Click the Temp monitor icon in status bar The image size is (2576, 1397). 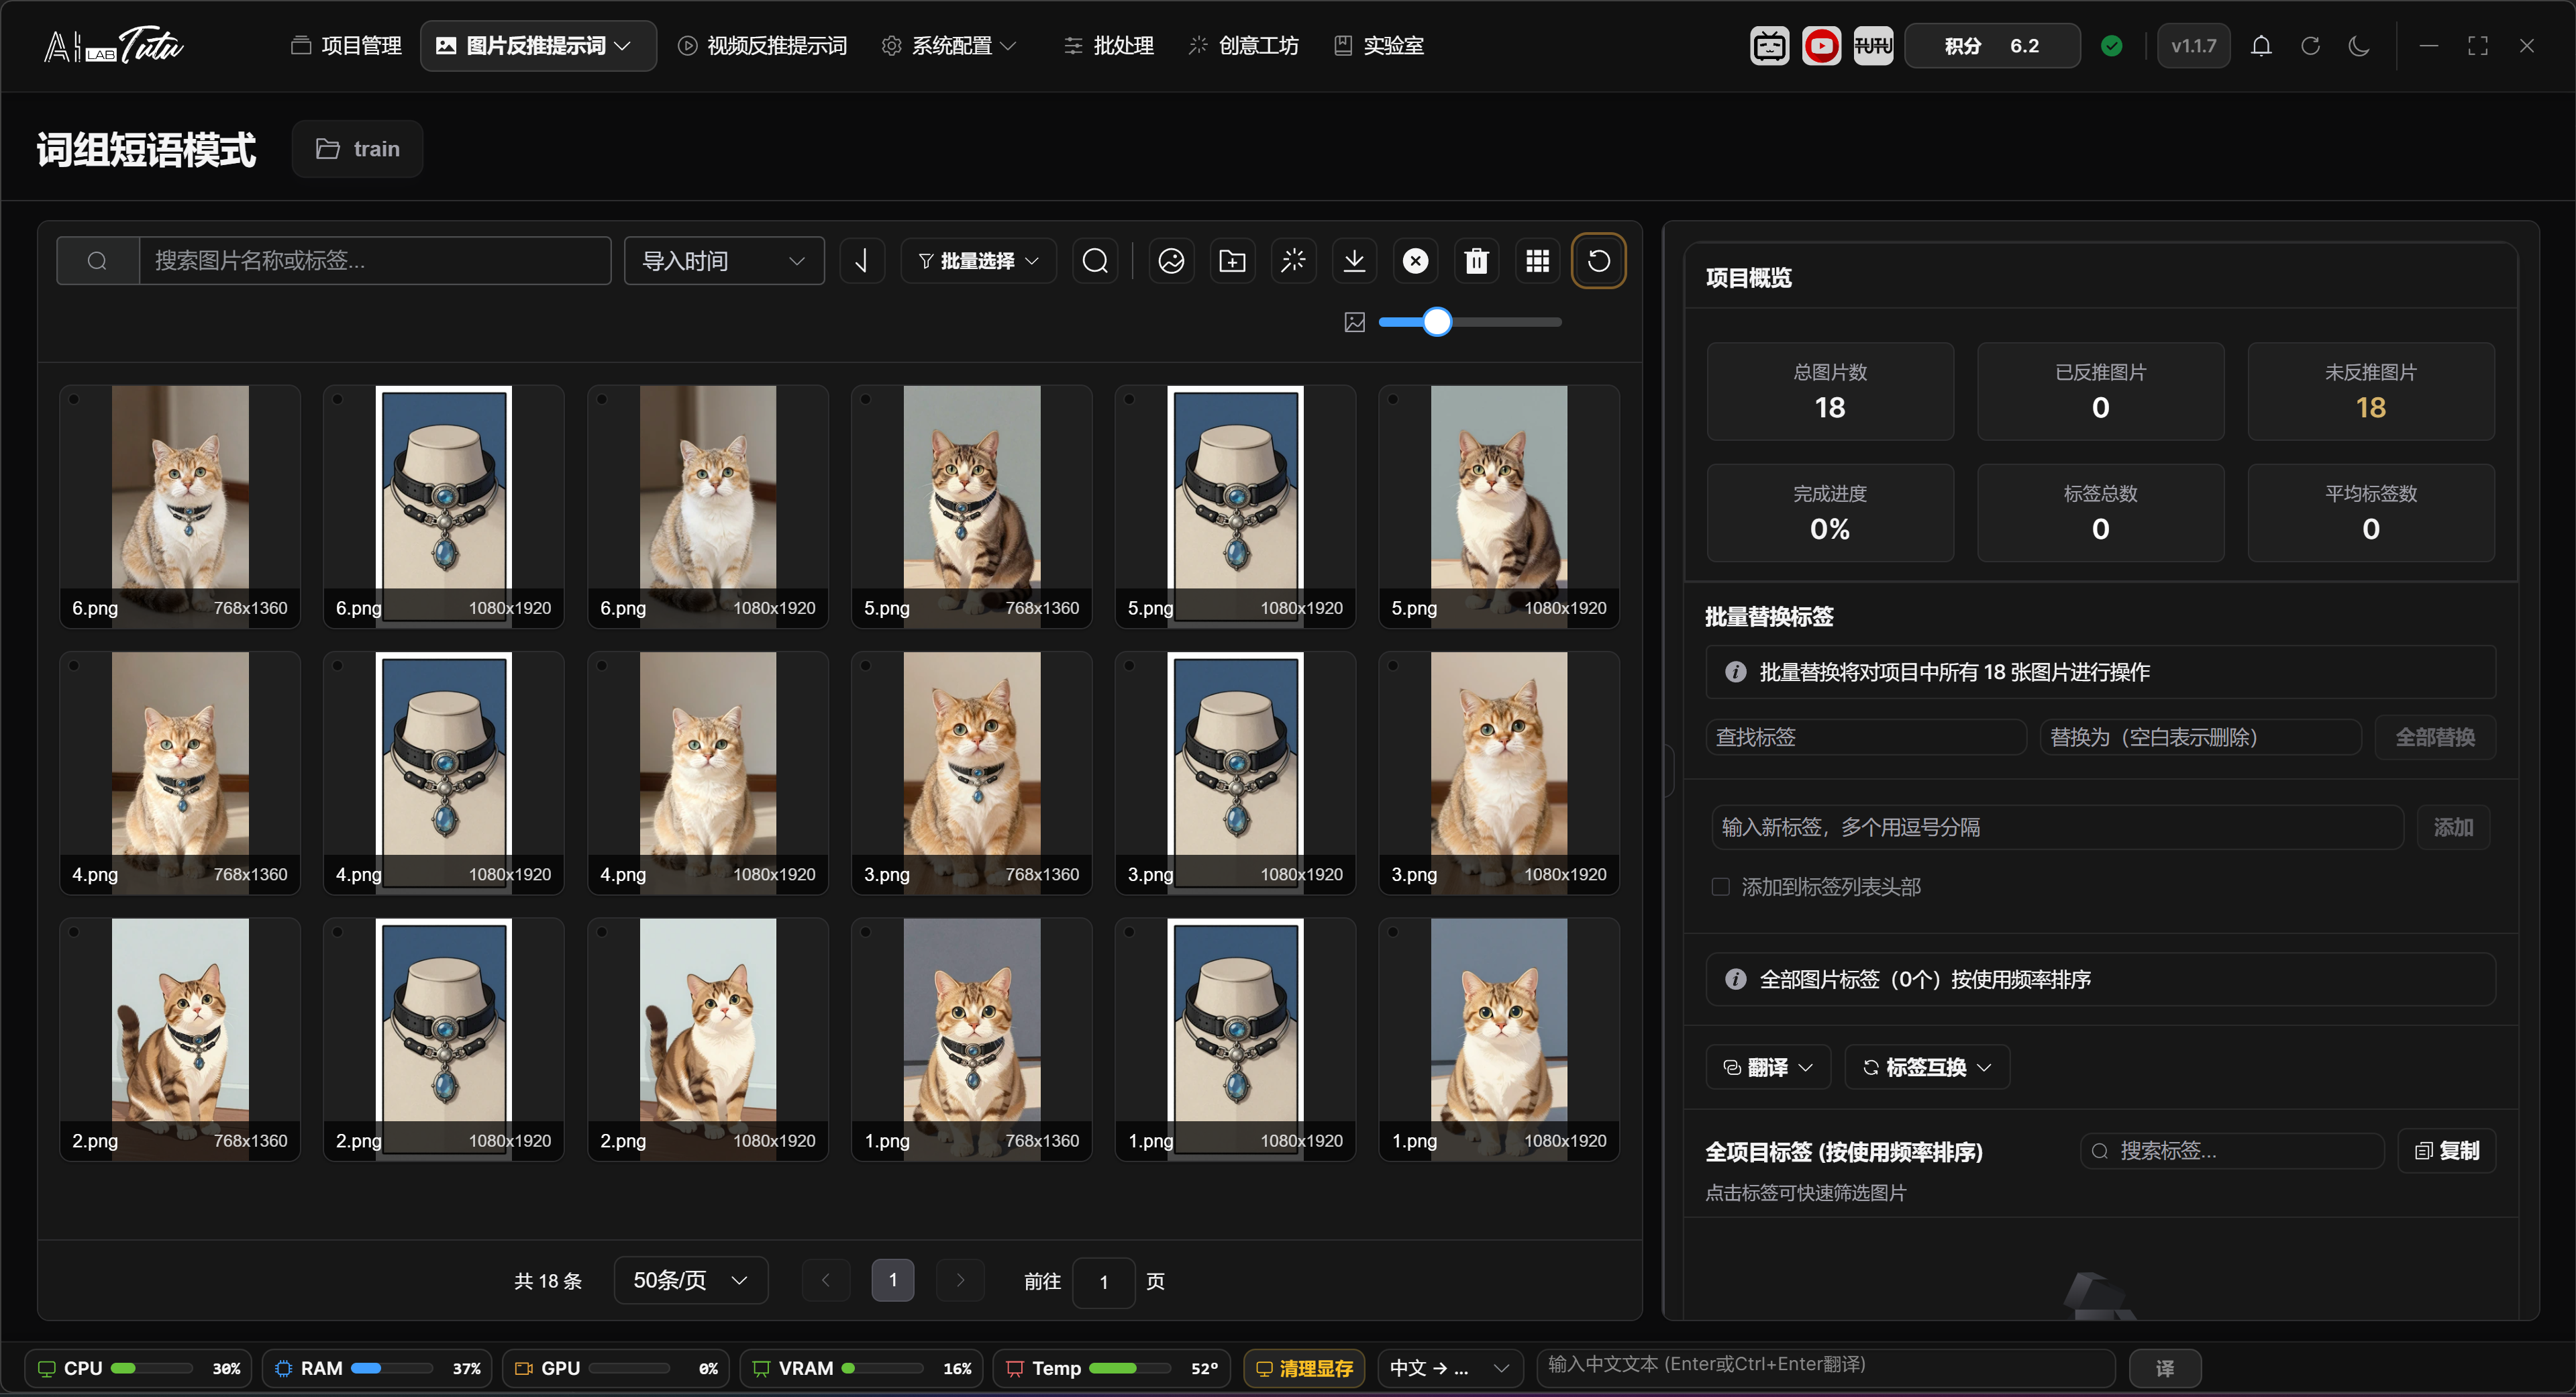1014,1368
